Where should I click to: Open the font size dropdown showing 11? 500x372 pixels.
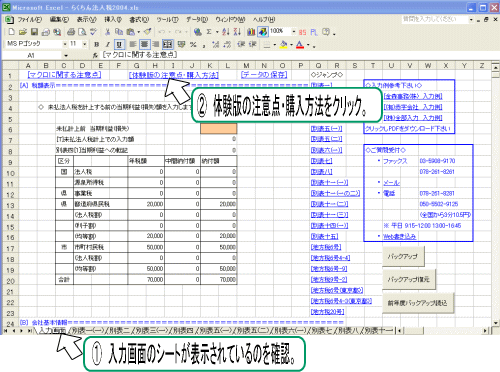click(85, 44)
